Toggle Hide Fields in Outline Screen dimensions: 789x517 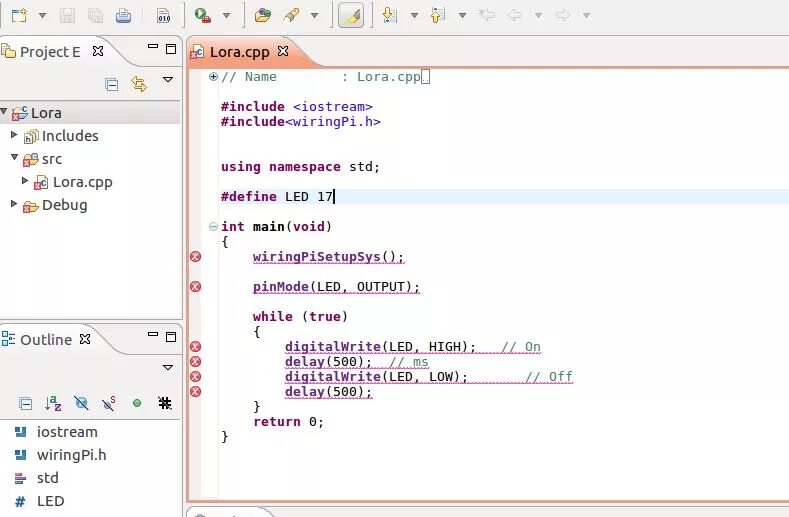81,403
